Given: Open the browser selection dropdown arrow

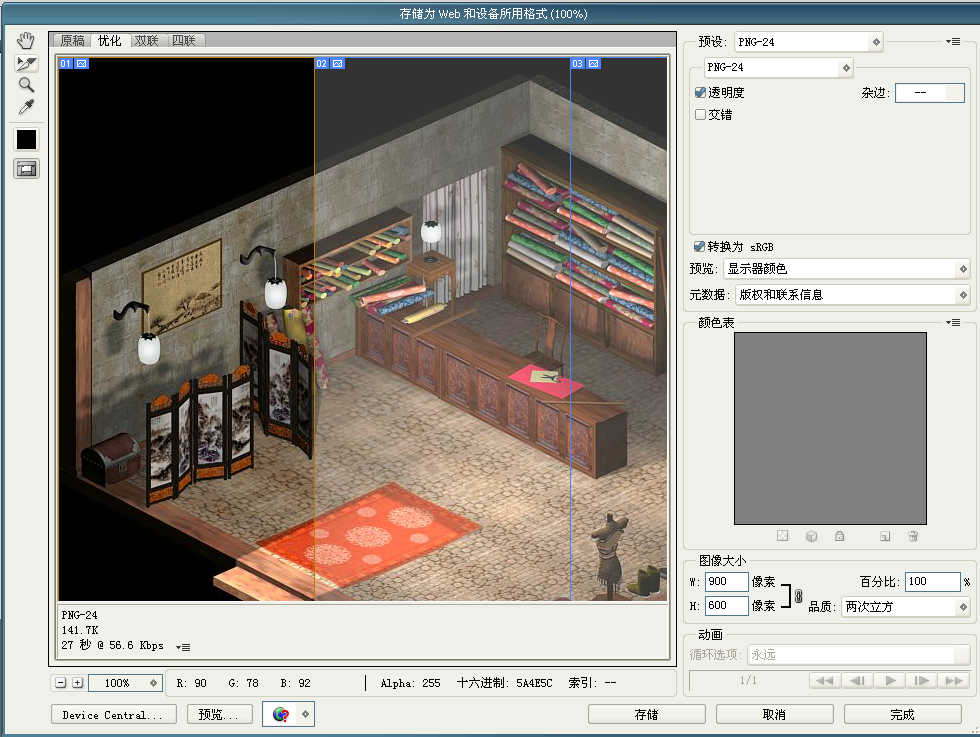Looking at the screenshot, I should (305, 714).
